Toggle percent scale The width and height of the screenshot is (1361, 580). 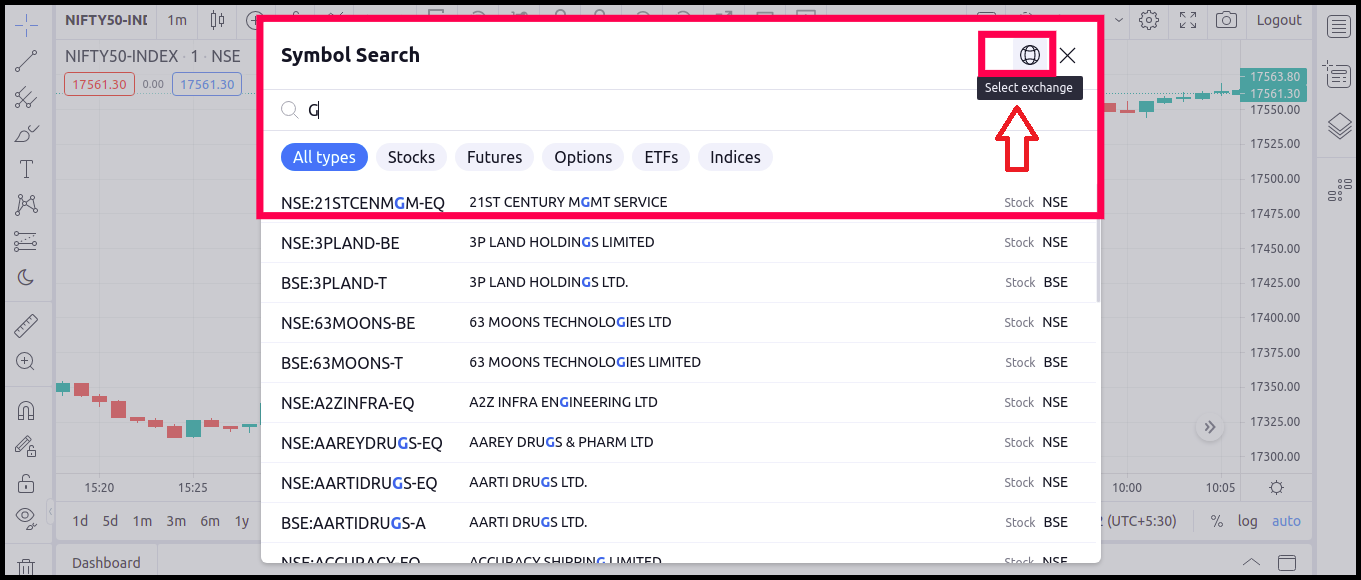[1217, 521]
